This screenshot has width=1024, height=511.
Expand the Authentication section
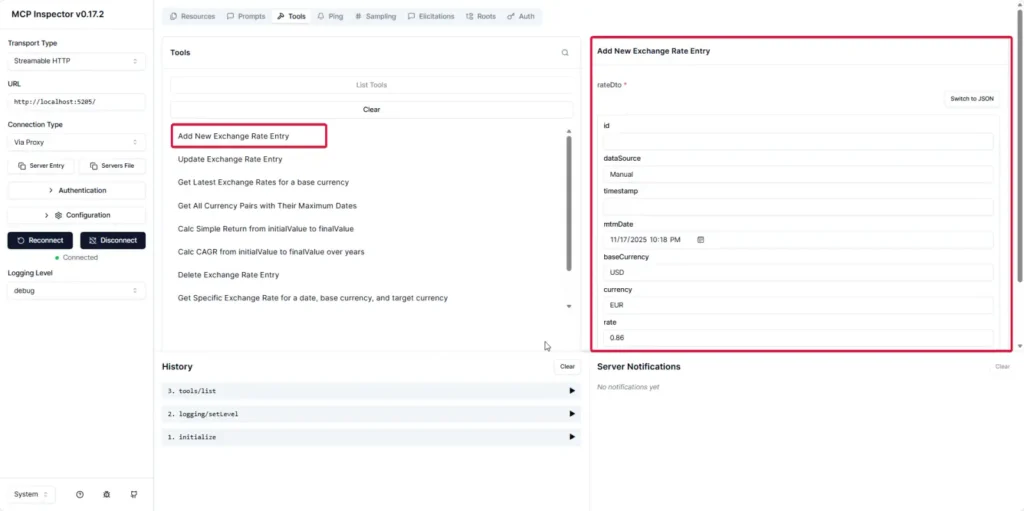click(x=76, y=190)
